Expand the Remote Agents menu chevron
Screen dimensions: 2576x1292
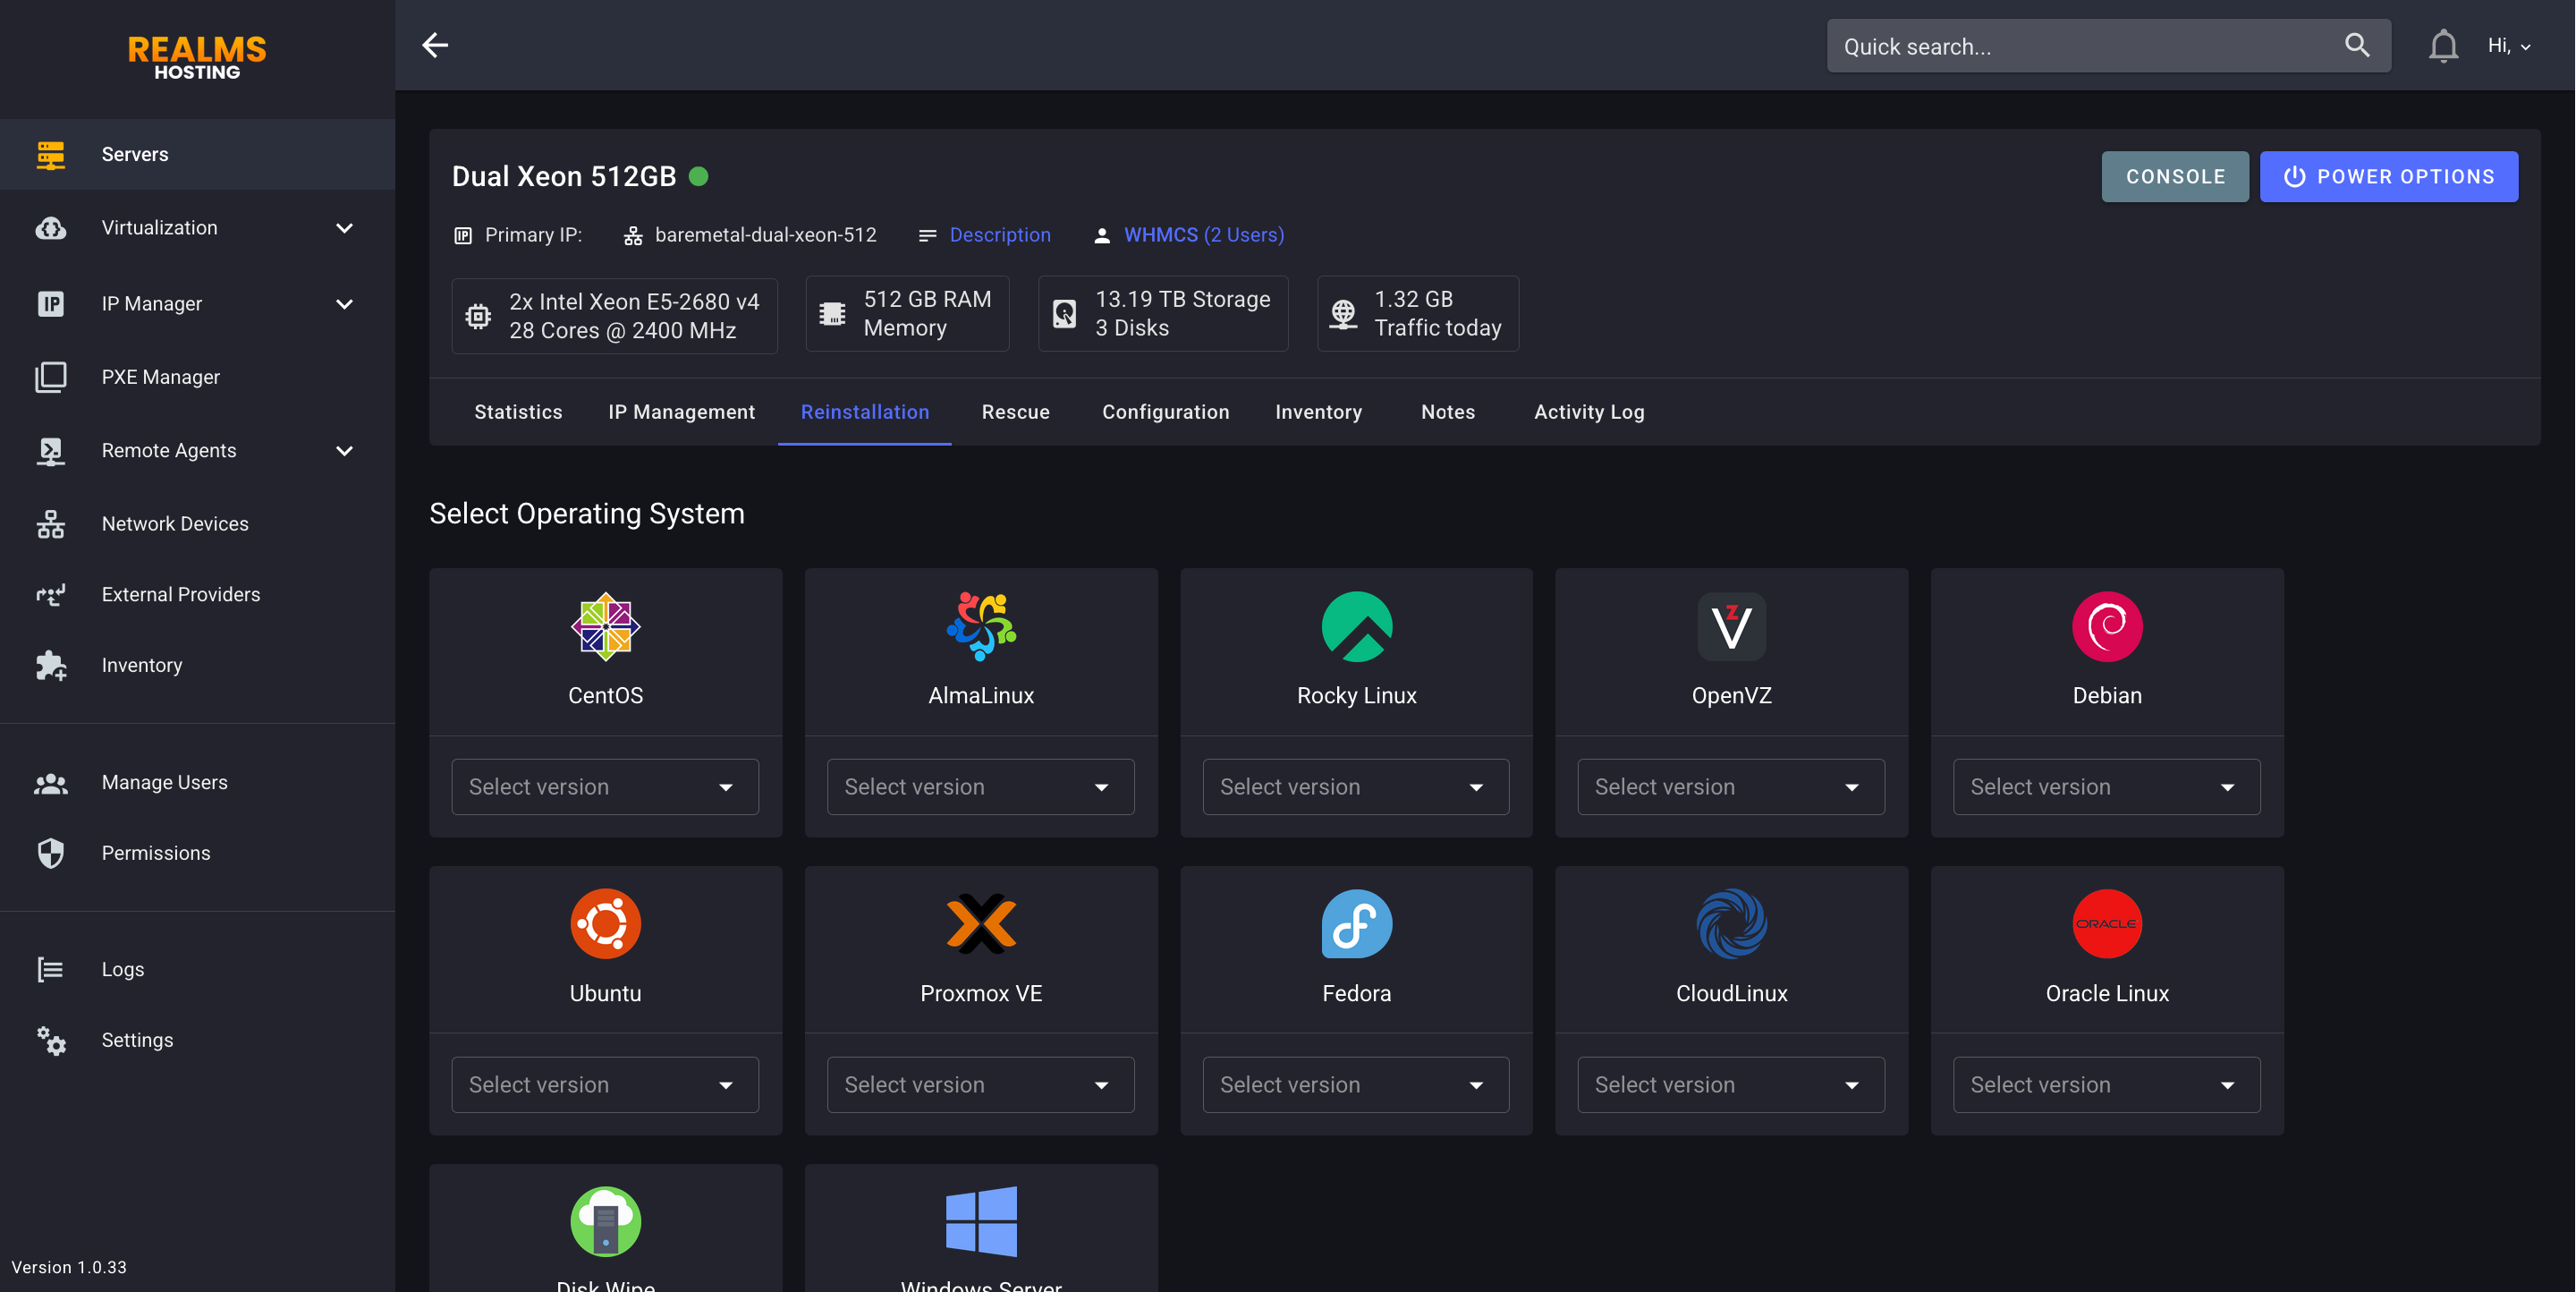click(344, 451)
